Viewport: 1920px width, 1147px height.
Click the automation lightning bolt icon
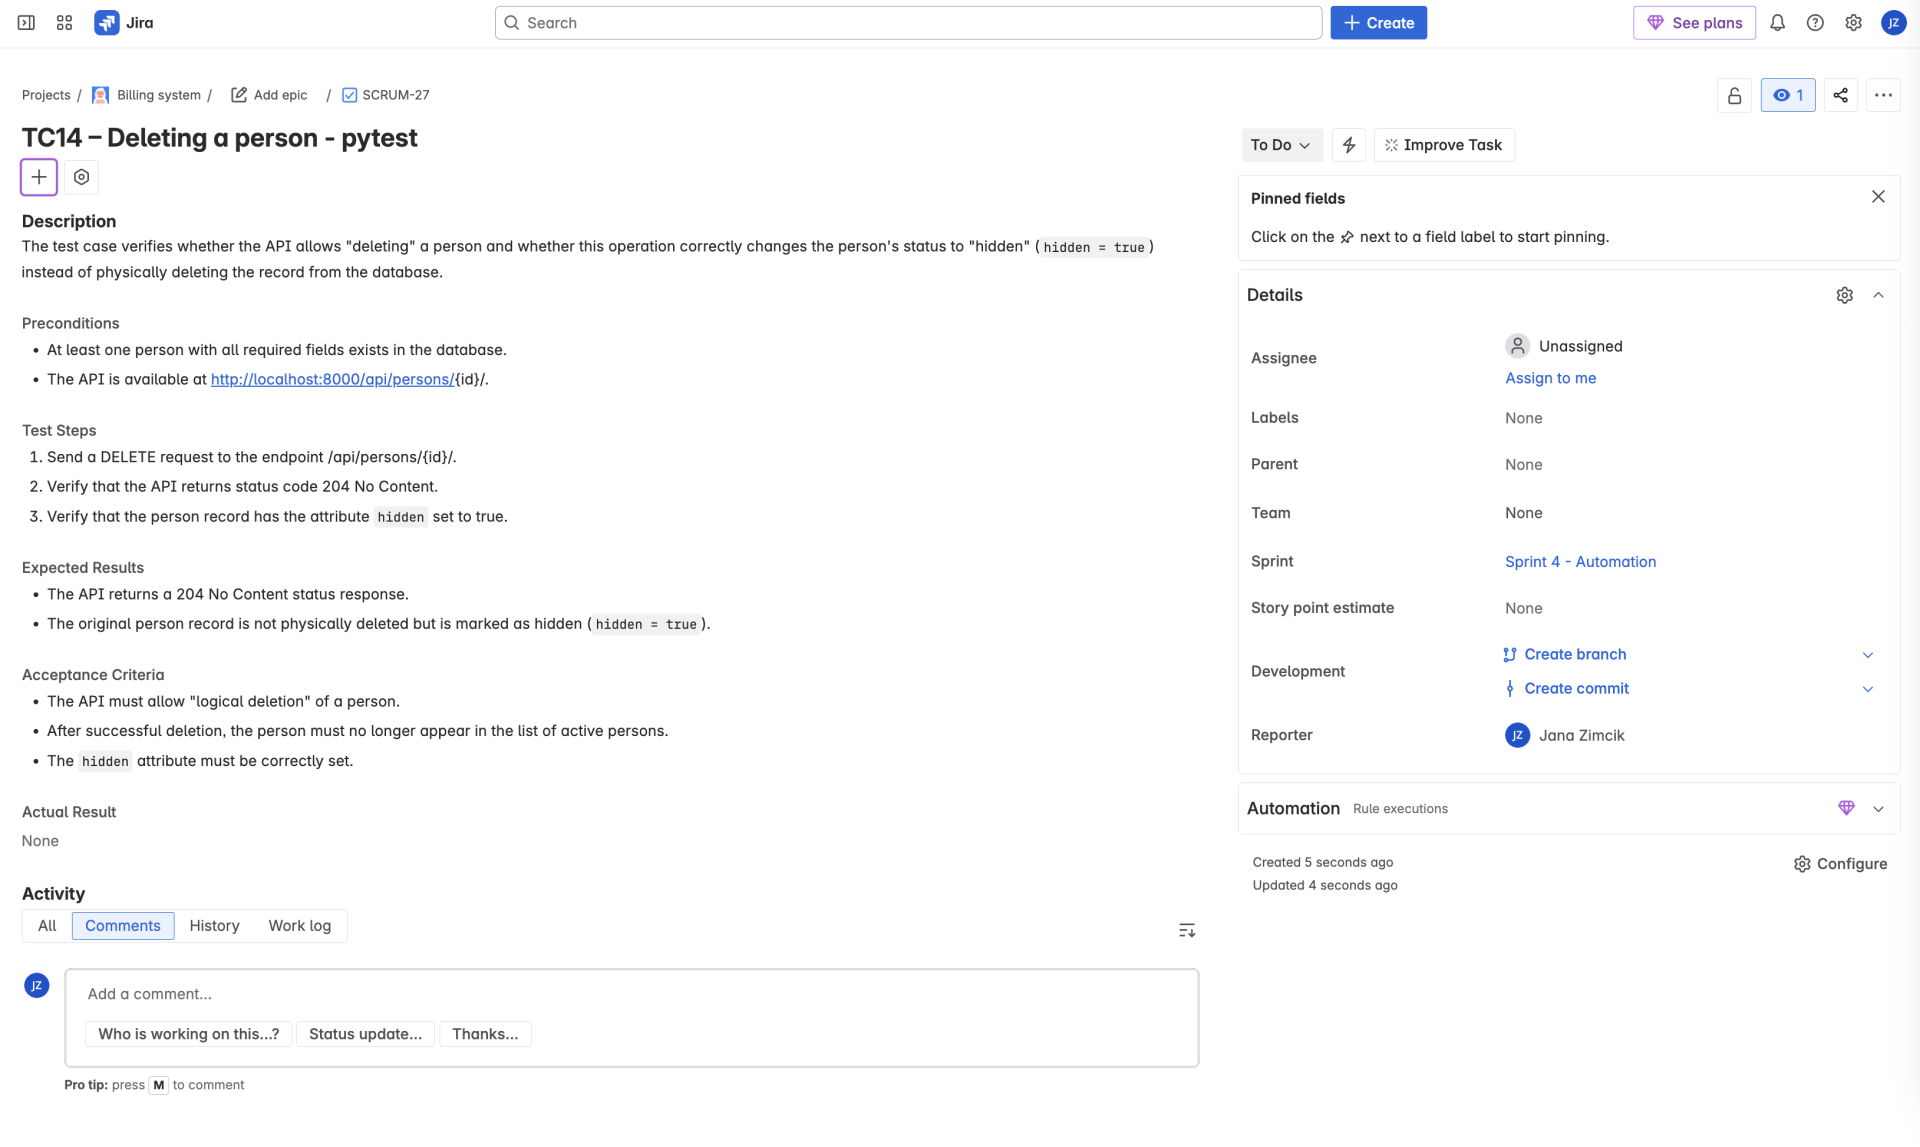tap(1349, 145)
